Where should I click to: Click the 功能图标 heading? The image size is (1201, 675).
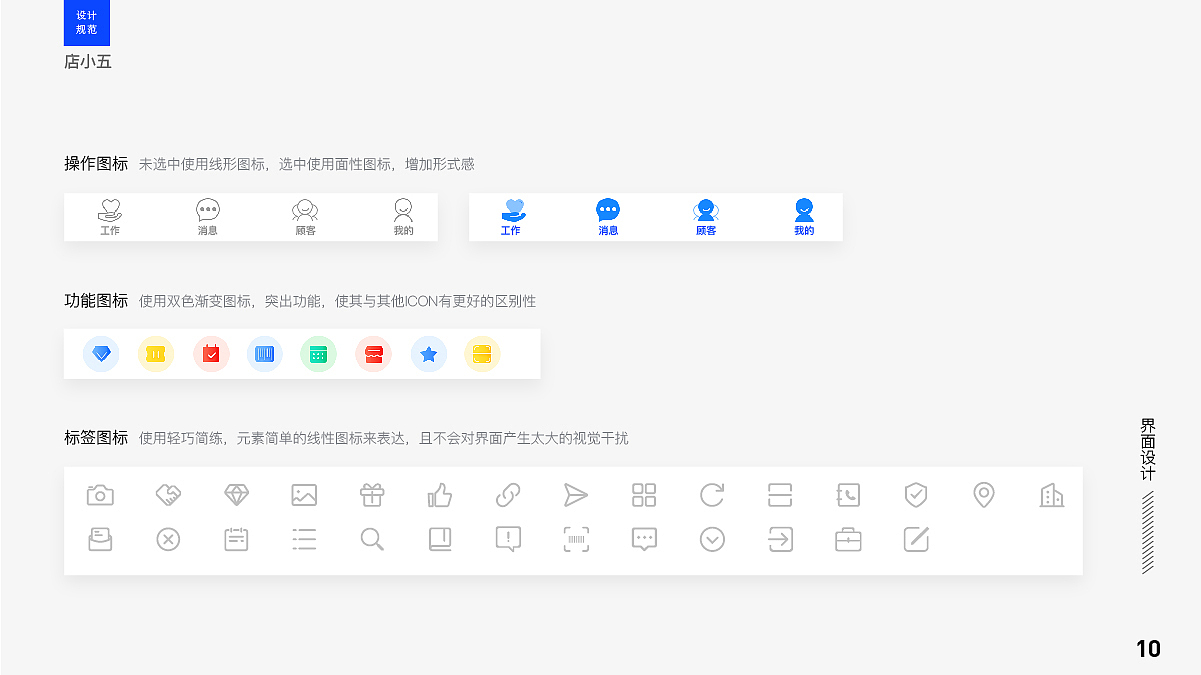pos(96,300)
